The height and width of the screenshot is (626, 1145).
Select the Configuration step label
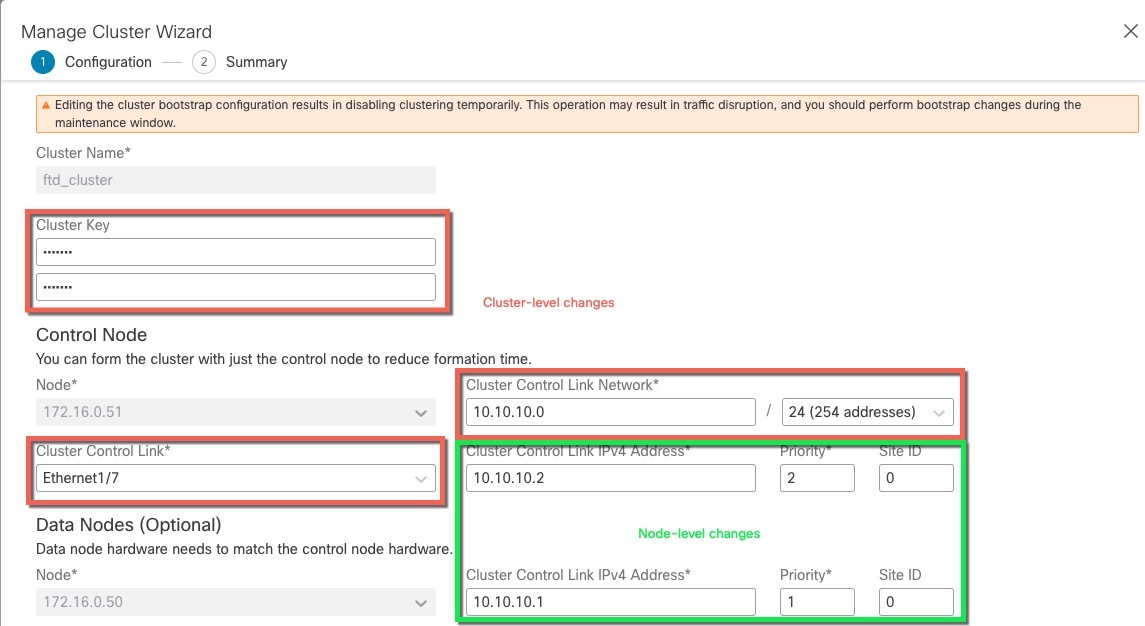click(108, 62)
